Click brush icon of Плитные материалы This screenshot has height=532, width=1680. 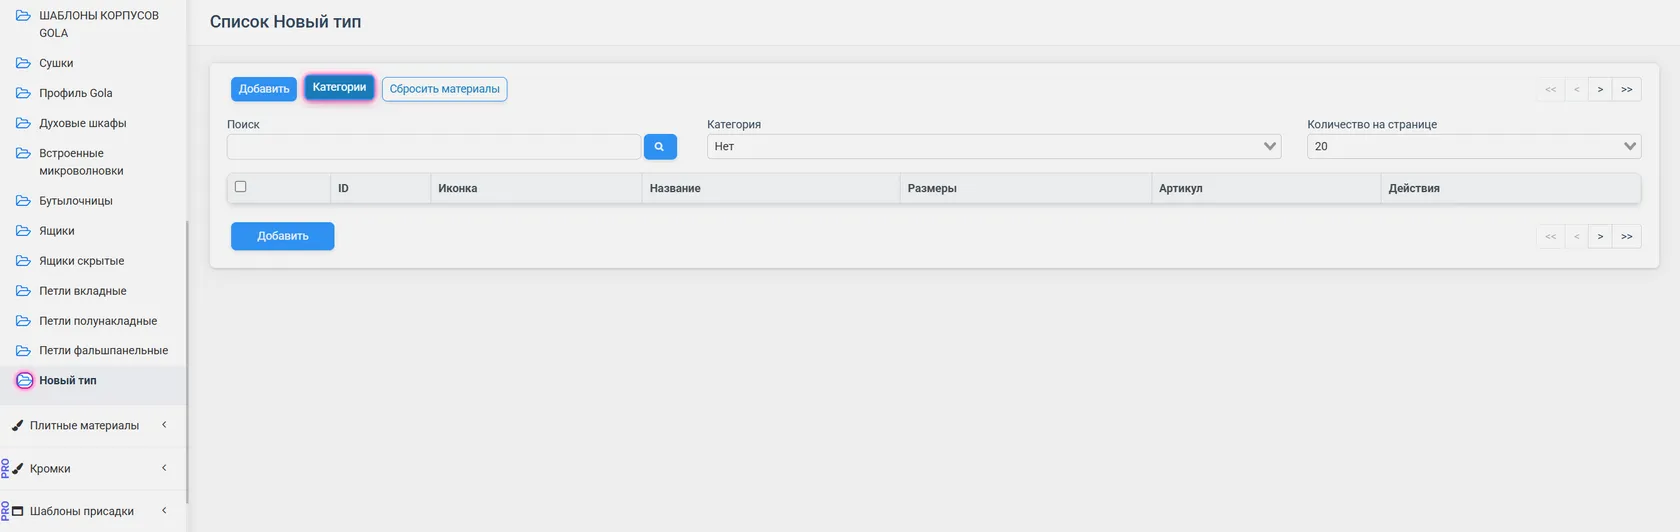pyautogui.click(x=17, y=426)
